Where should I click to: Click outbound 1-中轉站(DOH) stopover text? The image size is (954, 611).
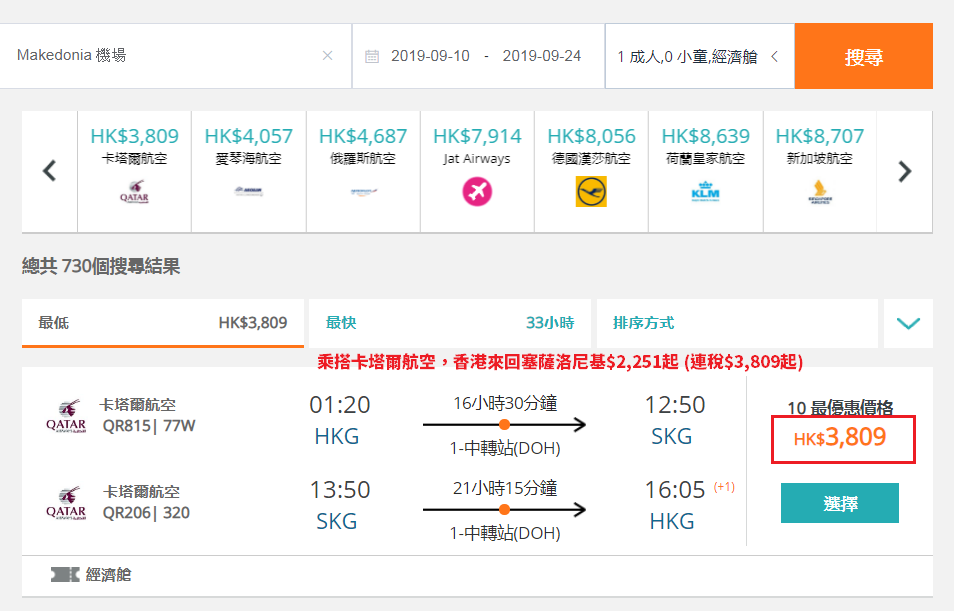pyautogui.click(x=505, y=449)
